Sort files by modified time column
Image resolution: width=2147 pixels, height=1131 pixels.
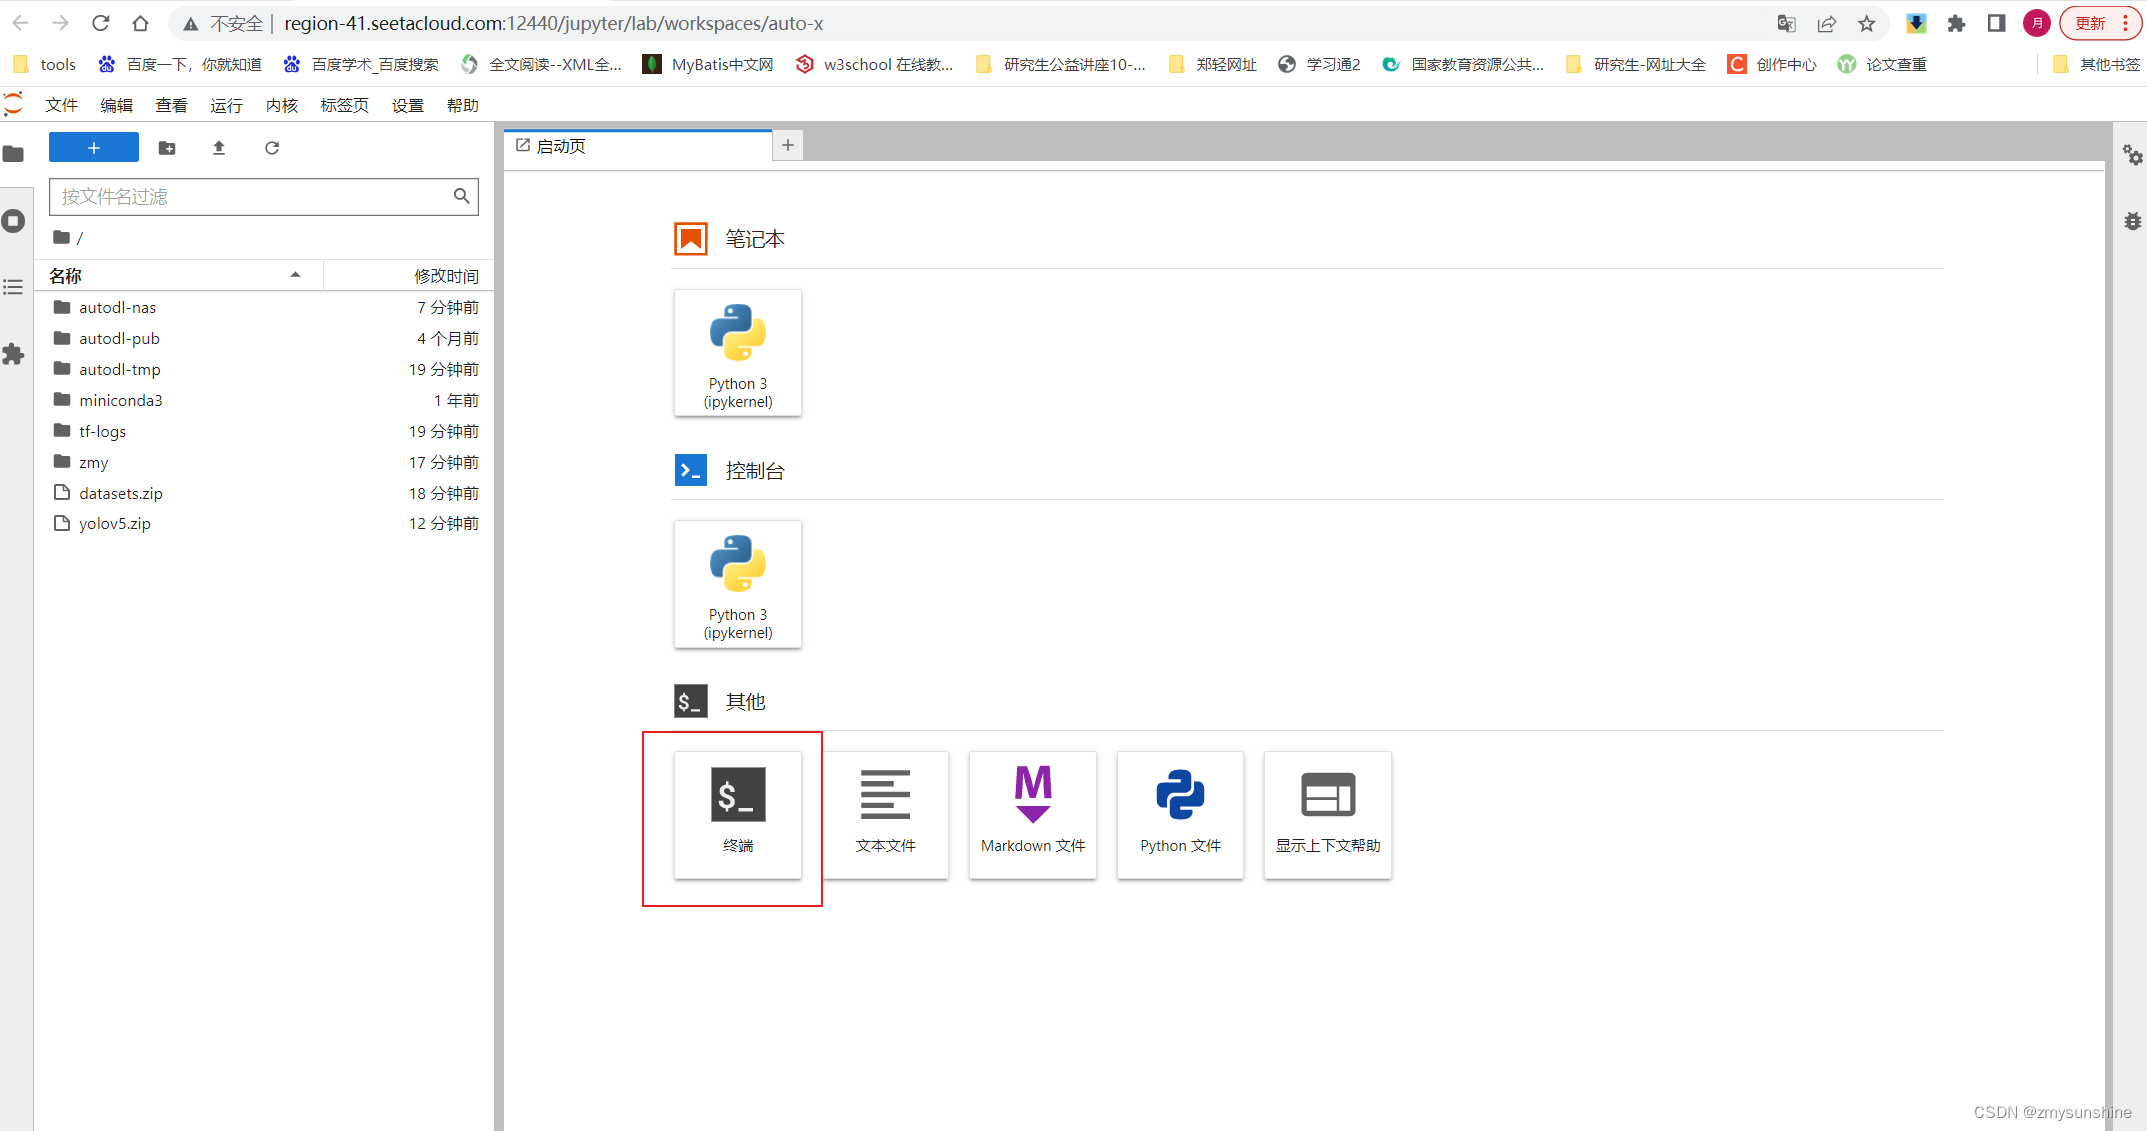pyautogui.click(x=445, y=275)
